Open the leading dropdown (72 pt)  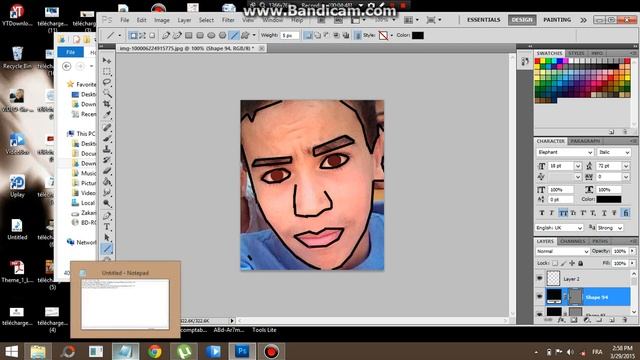tap(626, 166)
